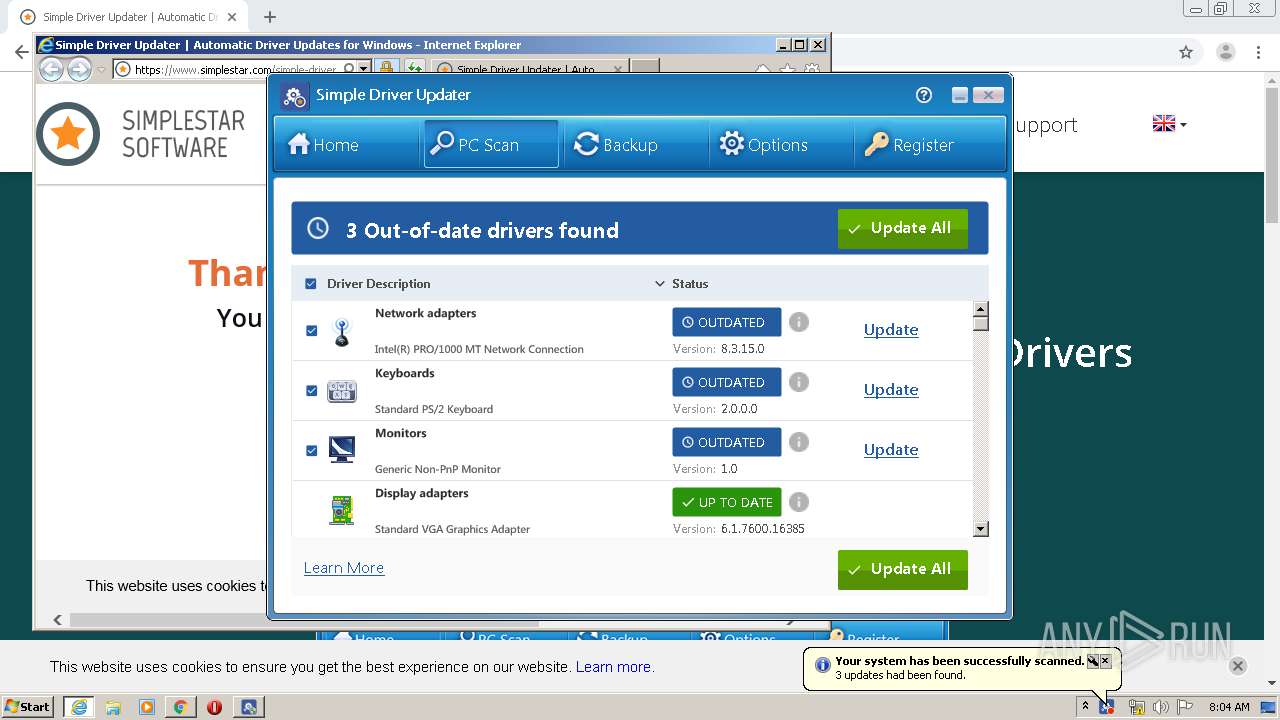Expand the Status column sort chevron
This screenshot has width=1280, height=720.
pos(659,284)
